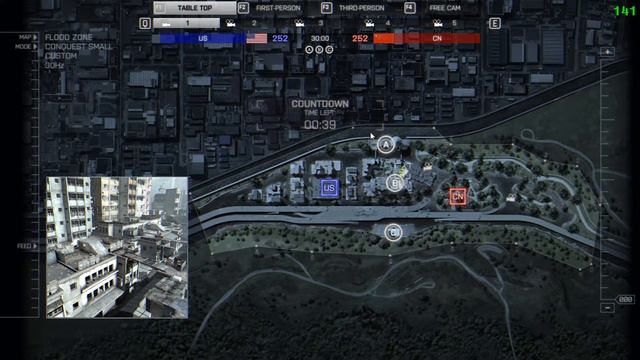640x360 pixels.
Task: Open the picture-in-picture camera preview
Action: pyautogui.click(x=117, y=247)
